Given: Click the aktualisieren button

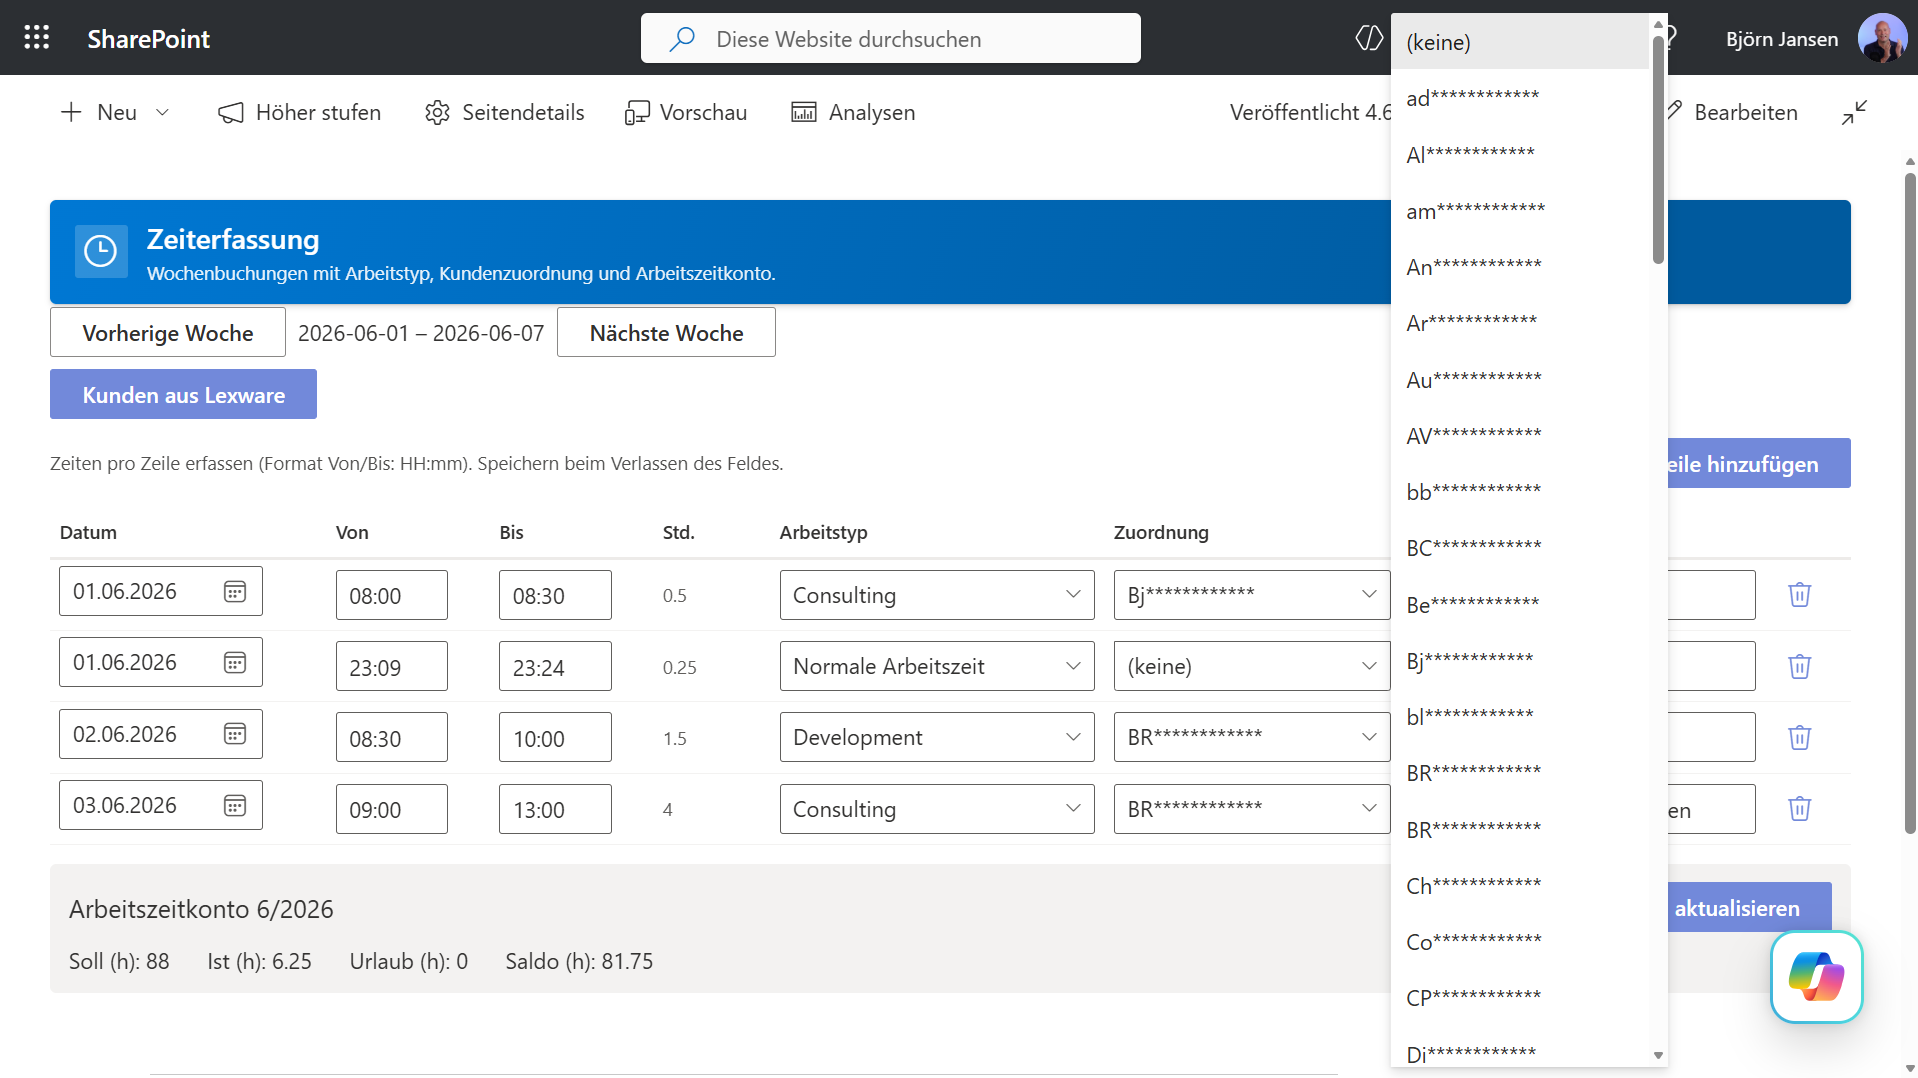Looking at the screenshot, I should [x=1749, y=907].
